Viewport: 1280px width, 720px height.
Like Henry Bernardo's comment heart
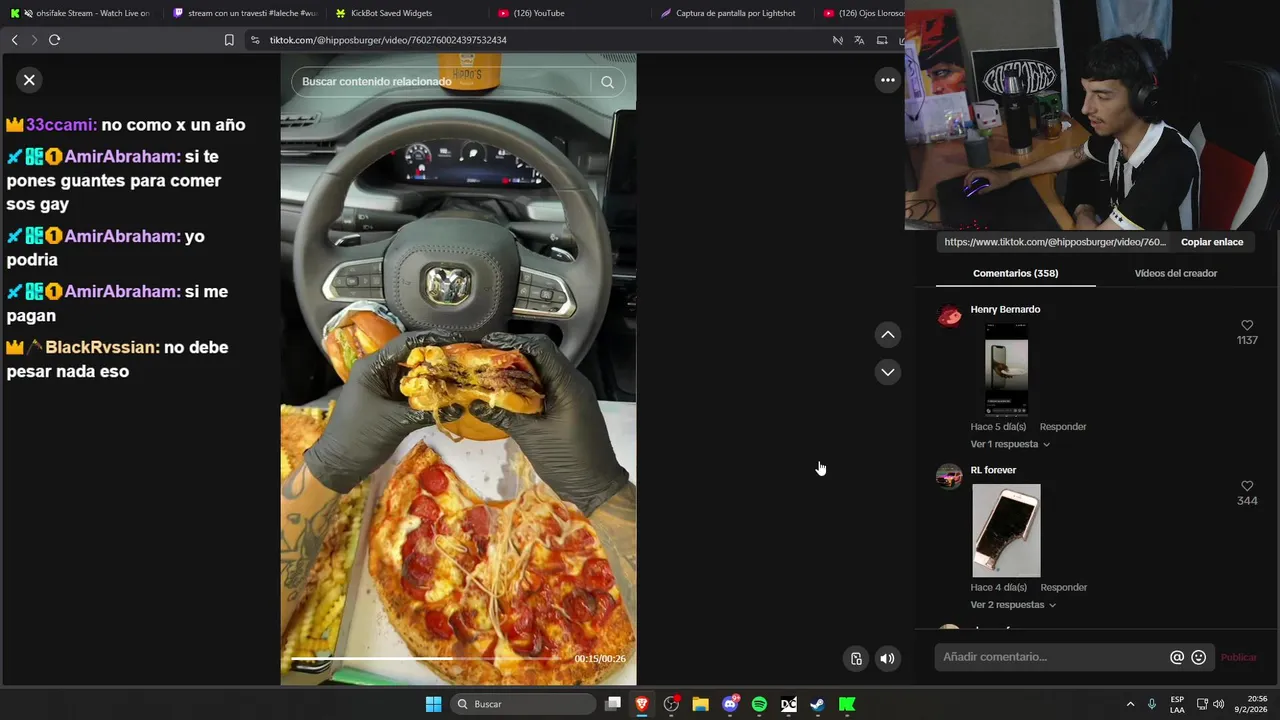pos(1247,326)
